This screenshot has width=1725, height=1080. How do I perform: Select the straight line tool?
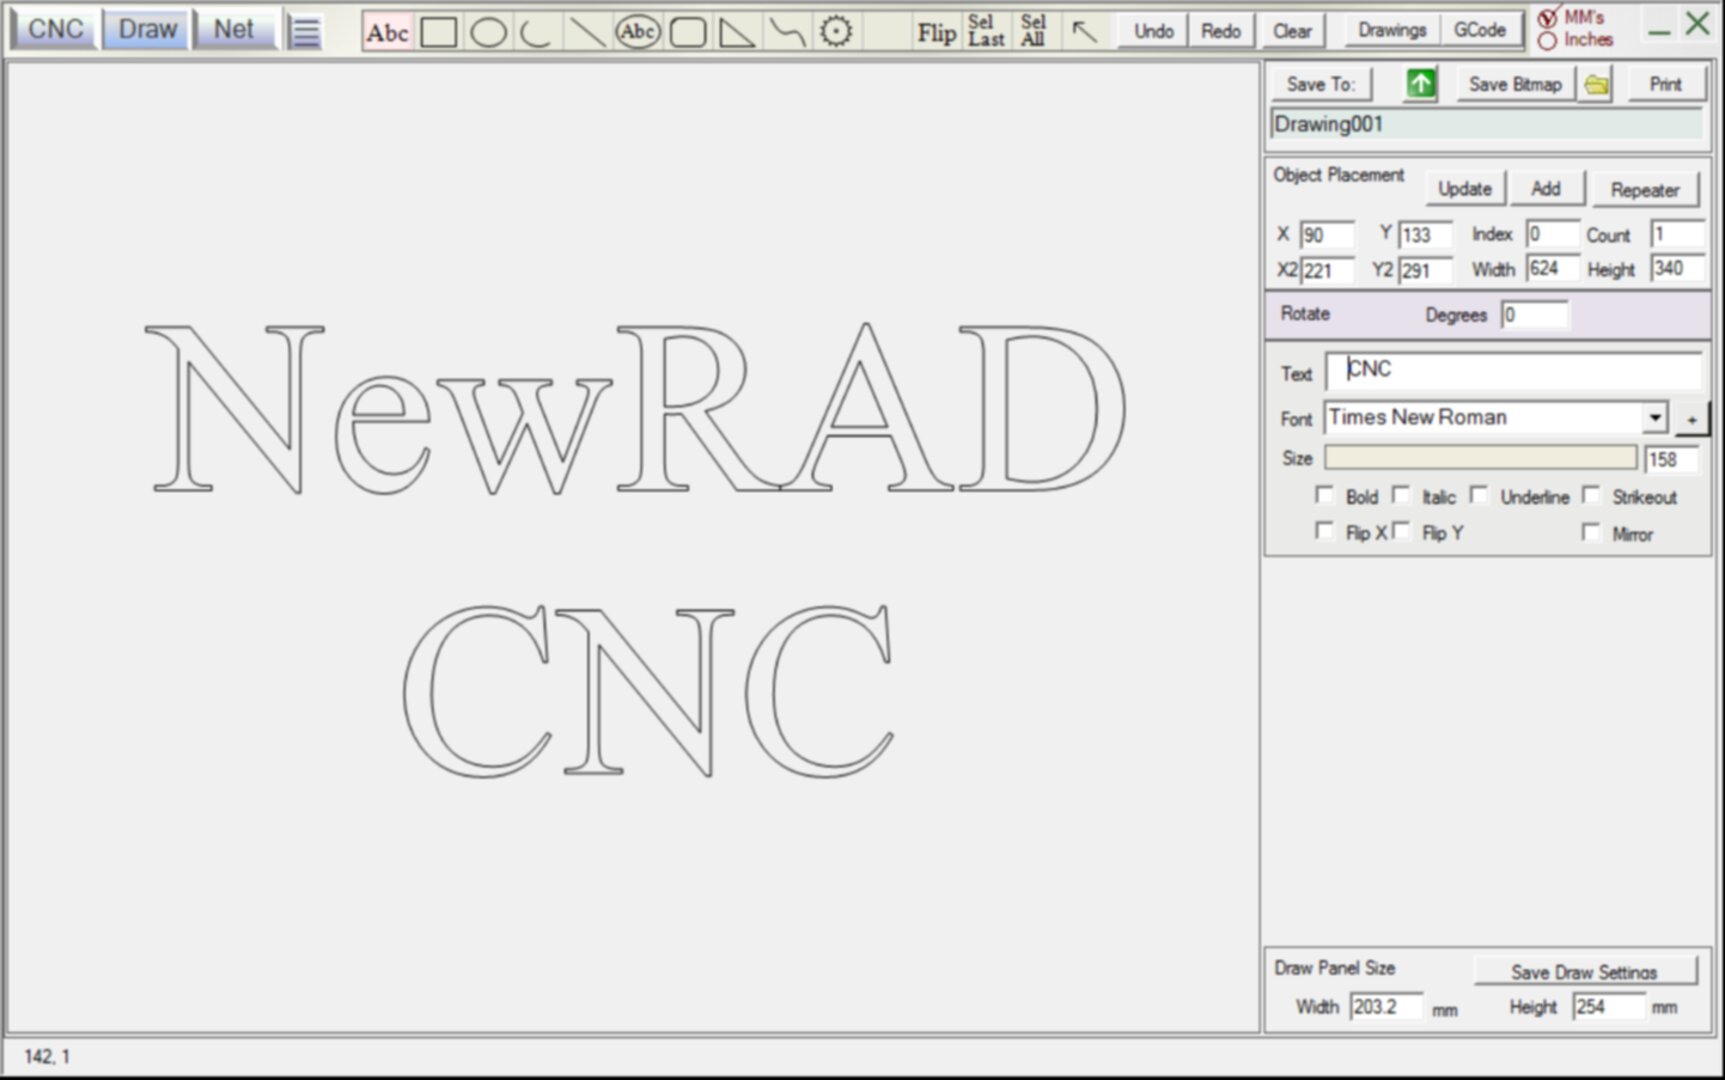point(587,33)
